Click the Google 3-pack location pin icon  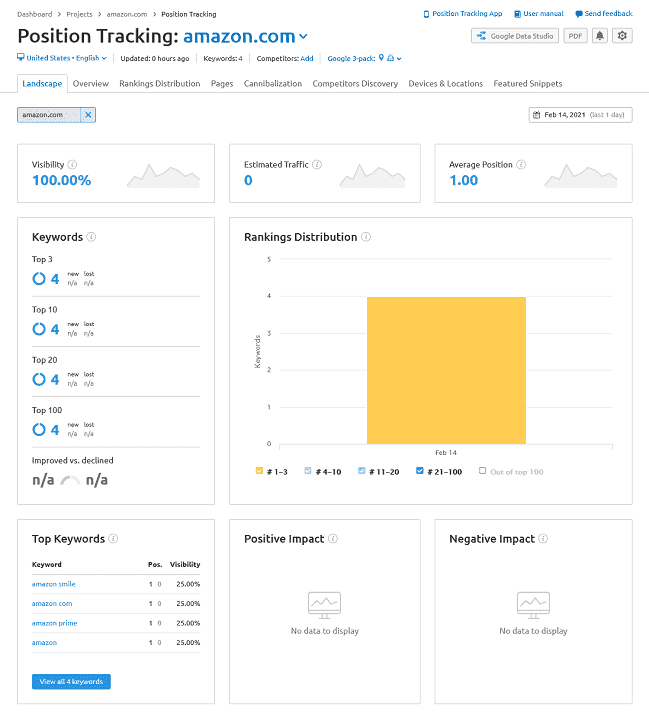381,58
